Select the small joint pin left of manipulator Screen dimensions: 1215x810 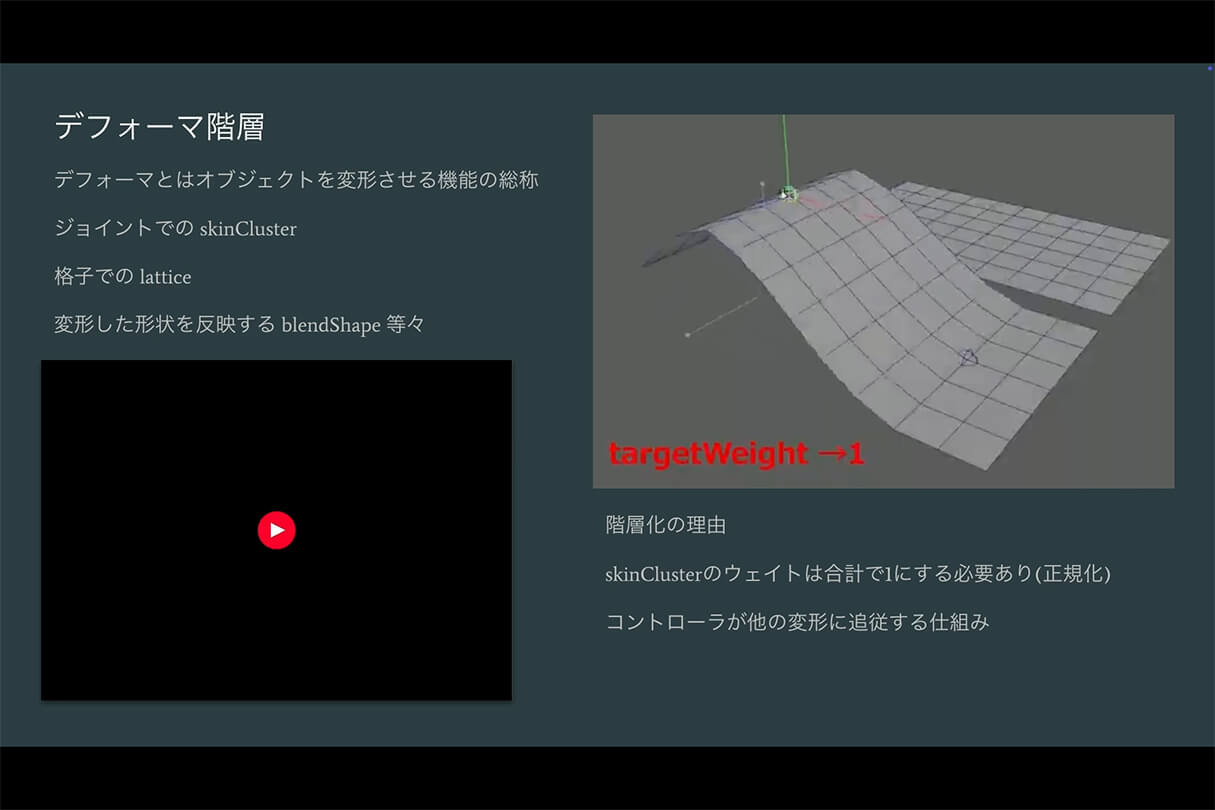(x=763, y=185)
